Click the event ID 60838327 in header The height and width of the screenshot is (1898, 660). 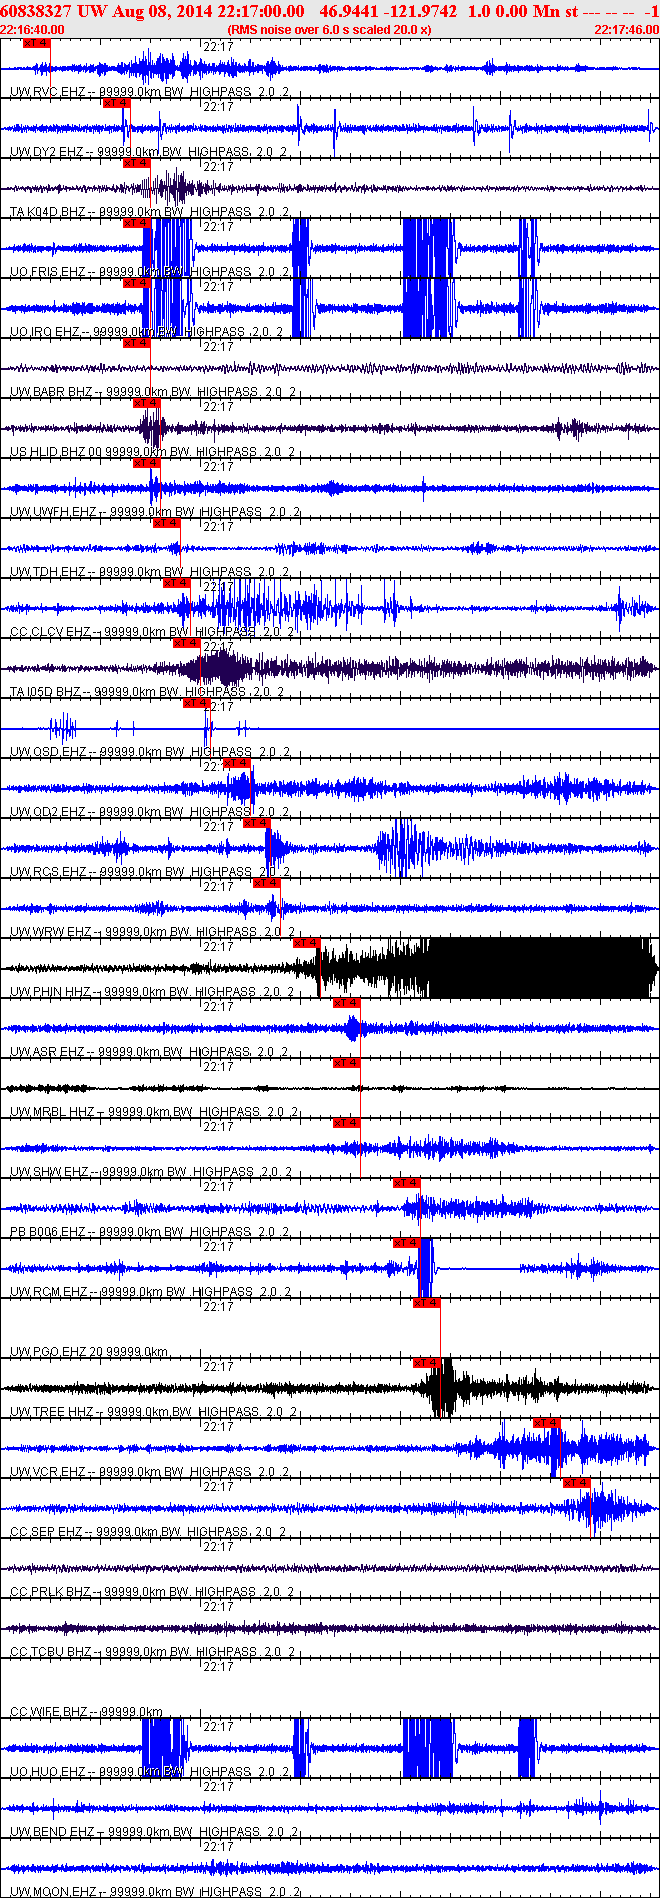point(35,11)
